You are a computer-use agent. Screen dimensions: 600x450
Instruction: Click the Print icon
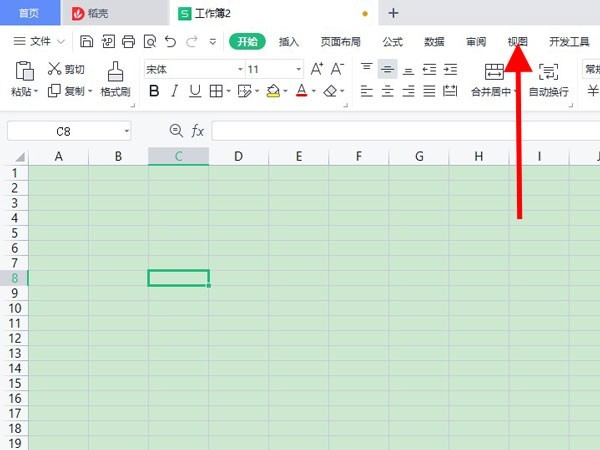pyautogui.click(x=129, y=41)
